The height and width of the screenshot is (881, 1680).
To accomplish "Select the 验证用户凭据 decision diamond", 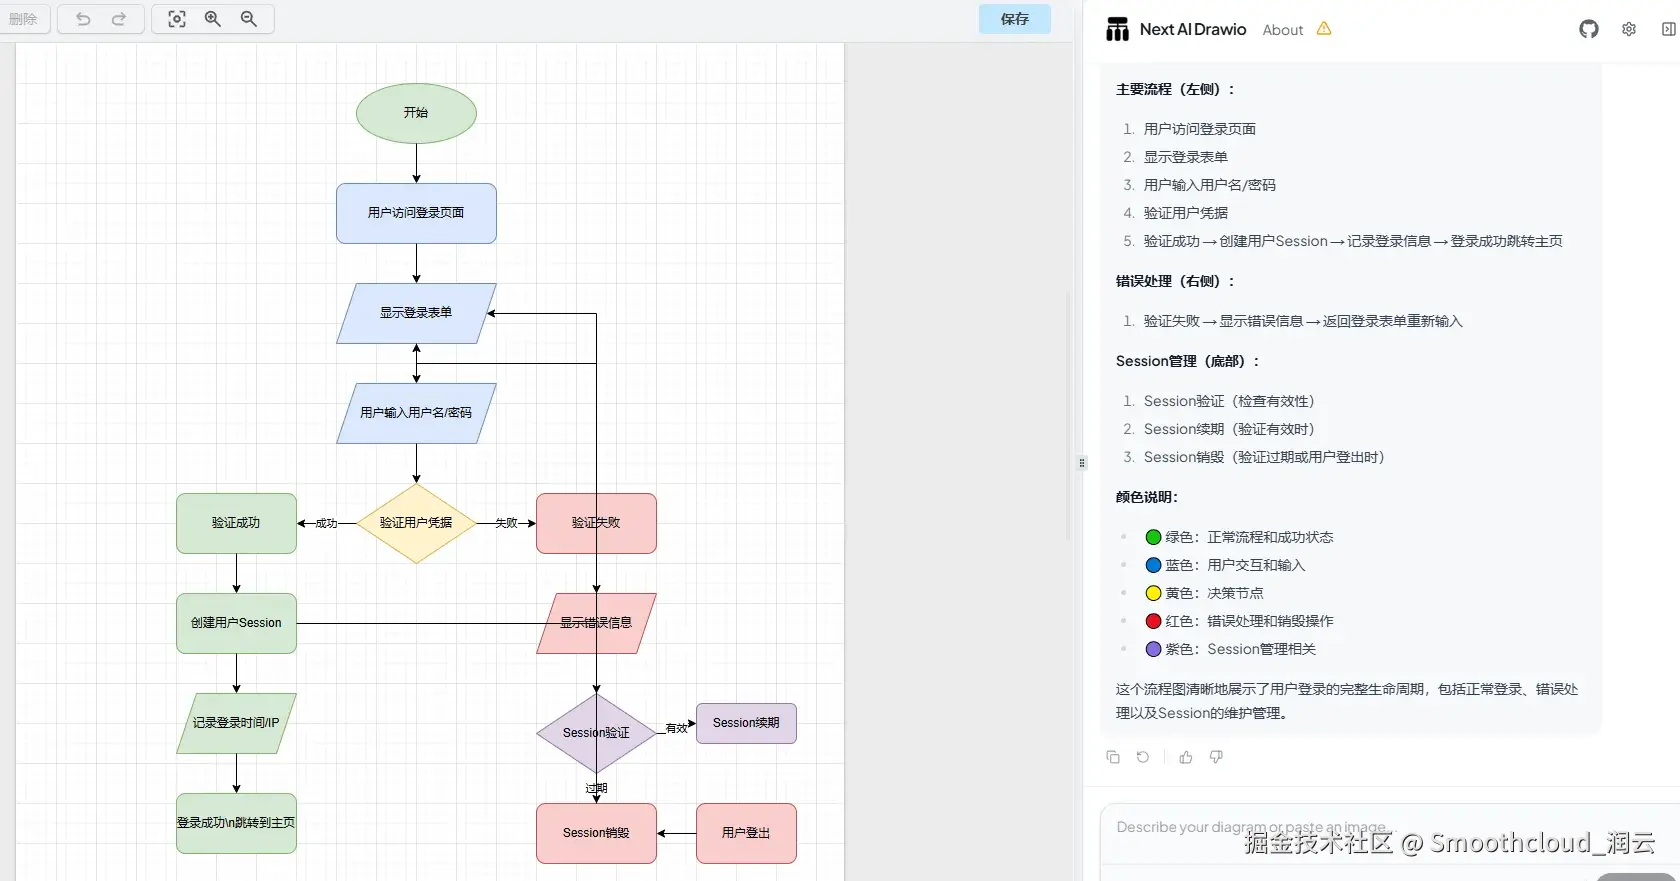I will pos(416,523).
